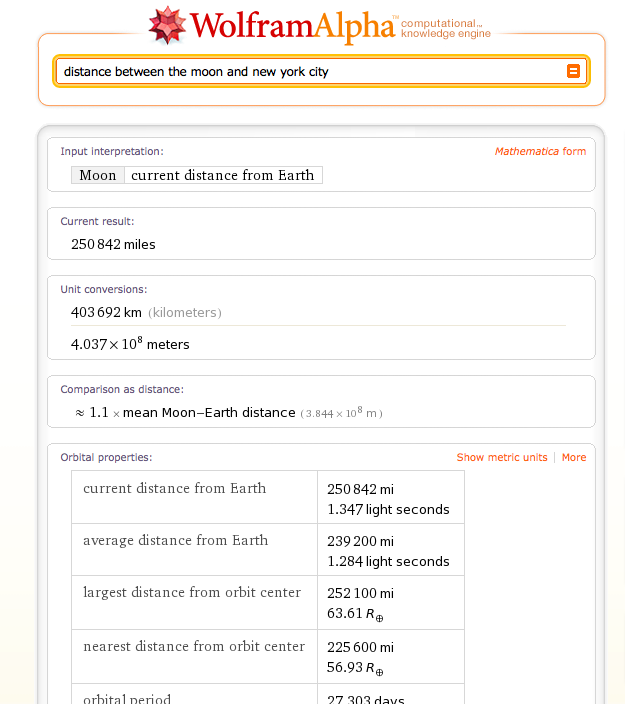Click the Input interpretation pod title
Viewport: 625px width, 704px height.
111,152
